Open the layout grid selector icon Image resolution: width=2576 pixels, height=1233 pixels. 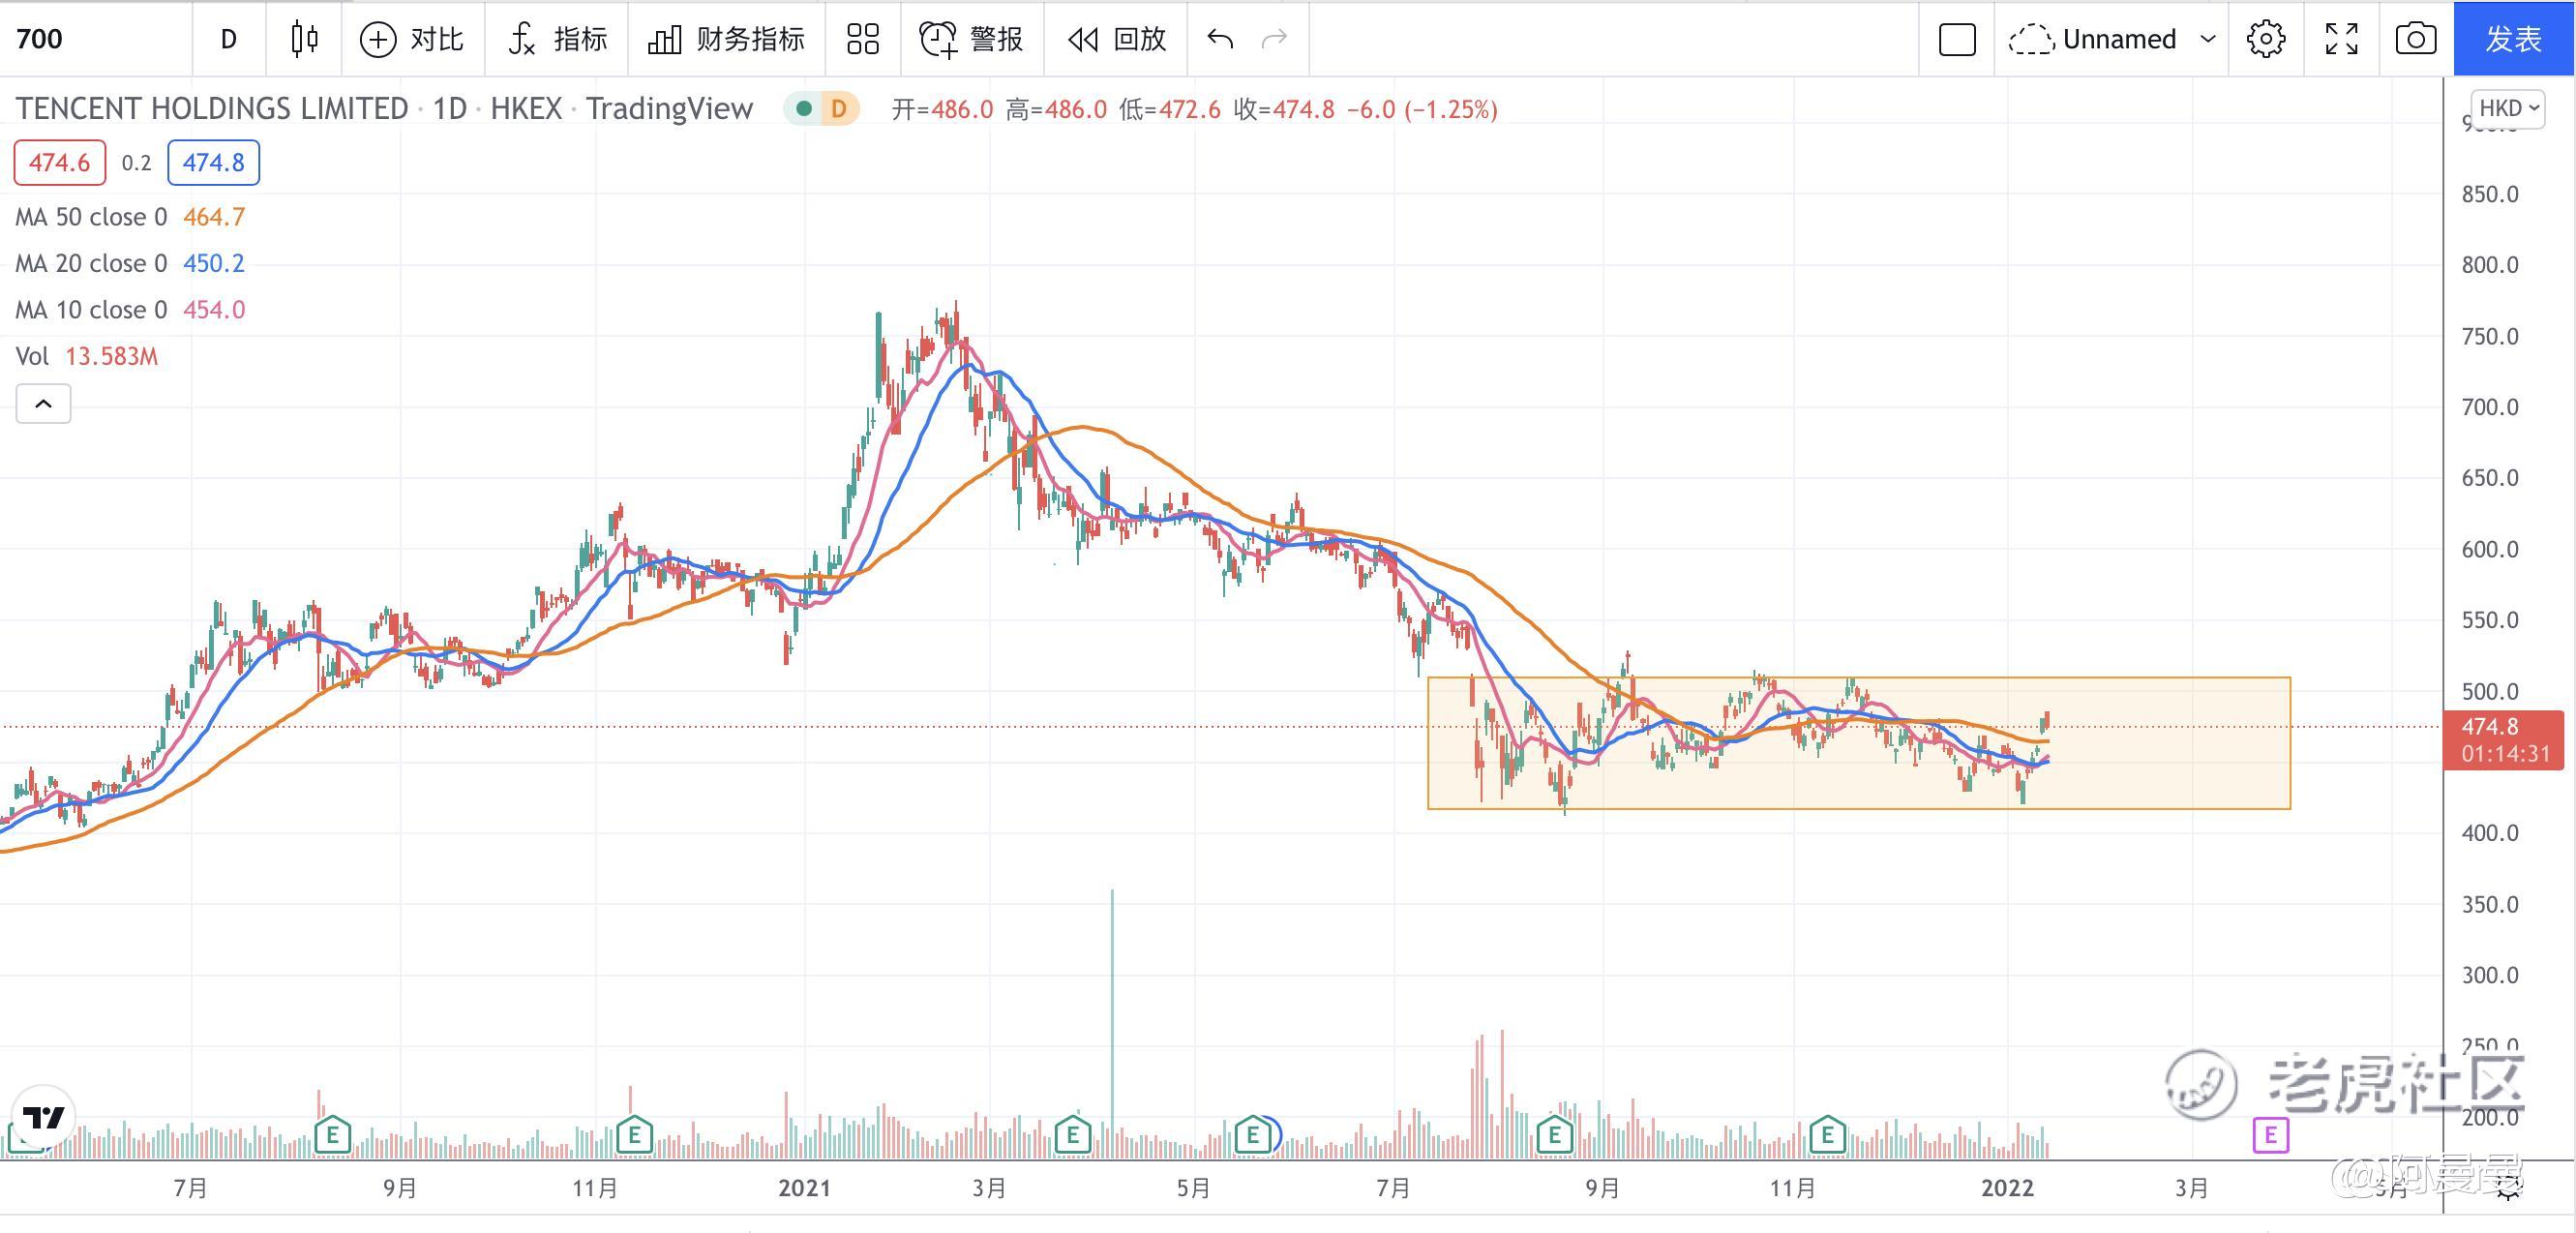tap(862, 39)
